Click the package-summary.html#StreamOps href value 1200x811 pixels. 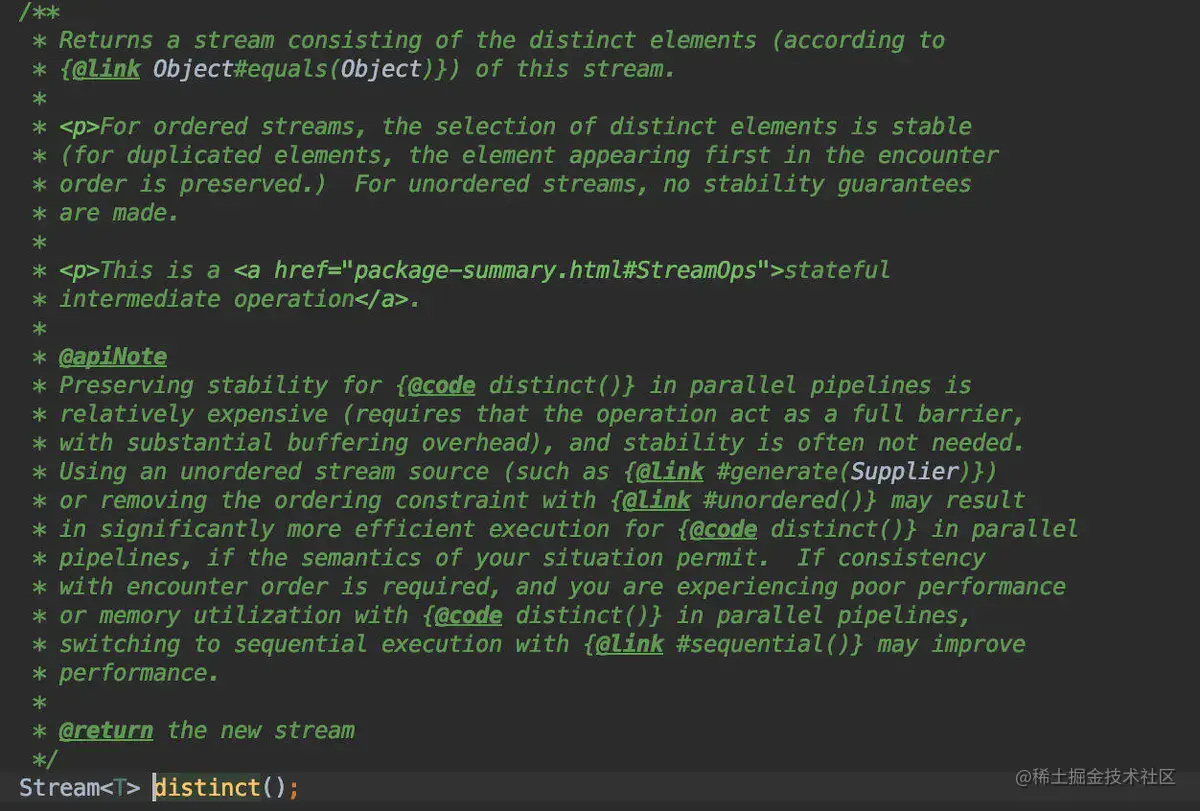tap(556, 270)
